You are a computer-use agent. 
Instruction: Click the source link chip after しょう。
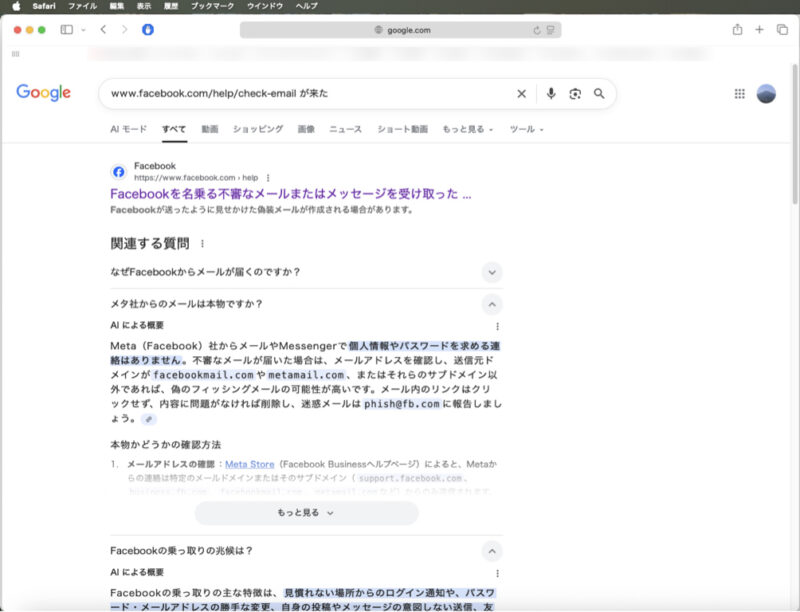[148, 419]
